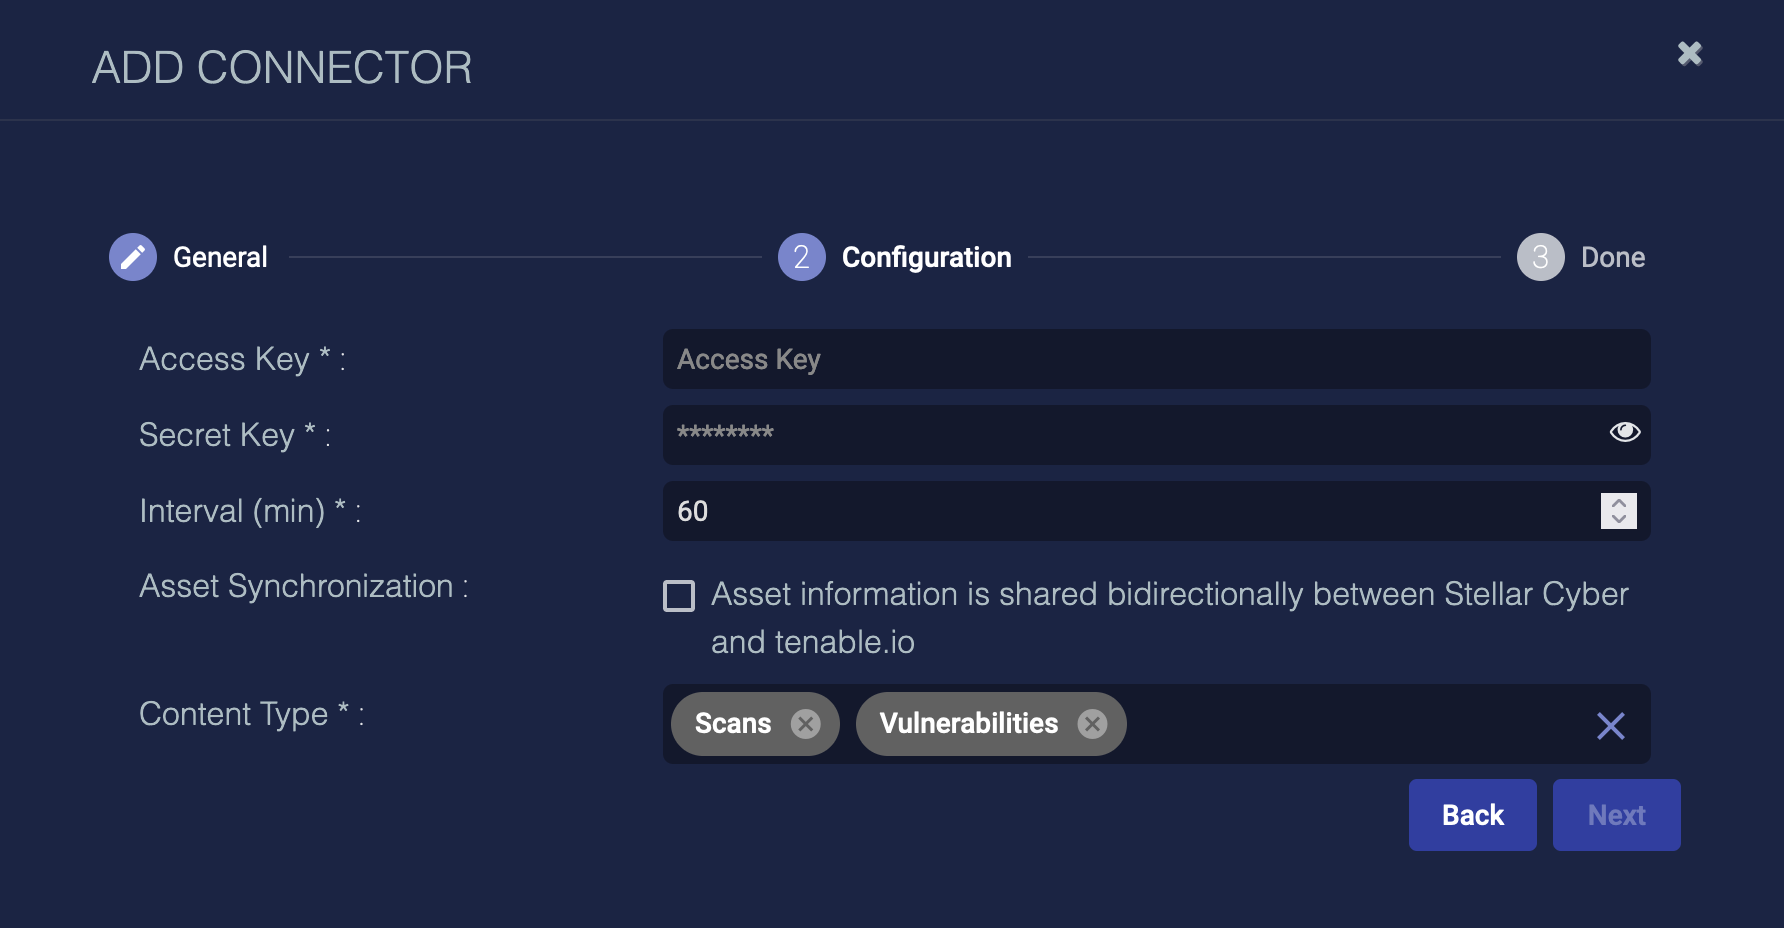The image size is (1784, 928).
Task: Increase the interval using up arrow
Action: (1619, 502)
